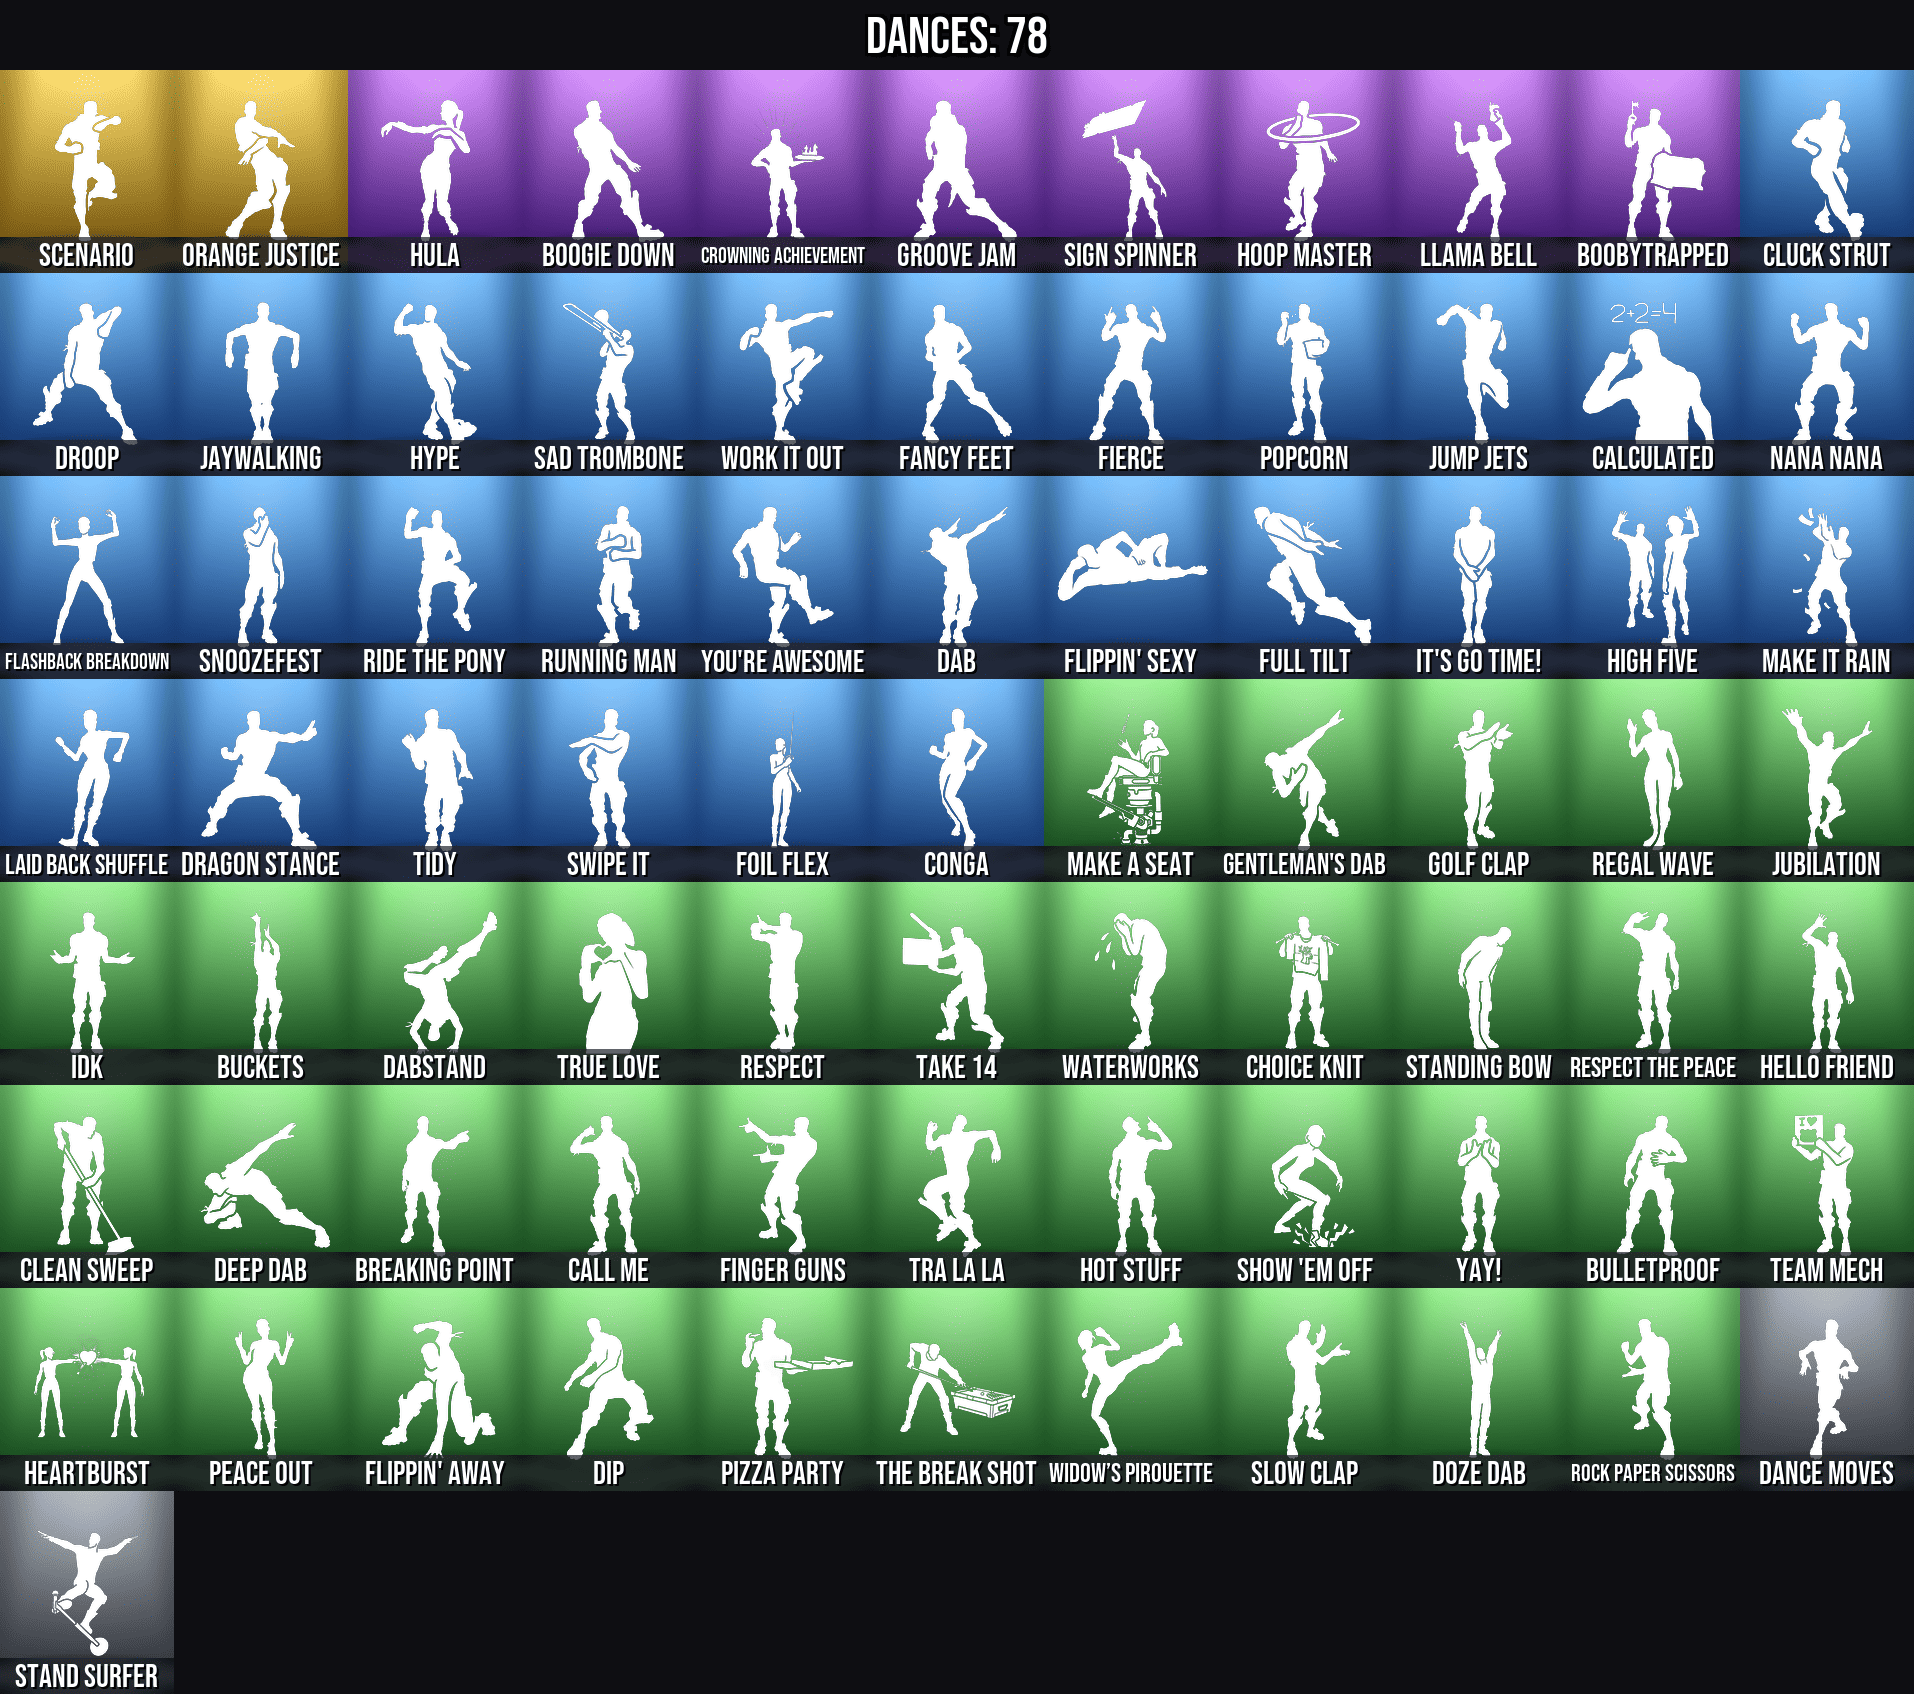The height and width of the screenshot is (1694, 1914).
Task: Select the High Five emote tile
Action: 1653,576
